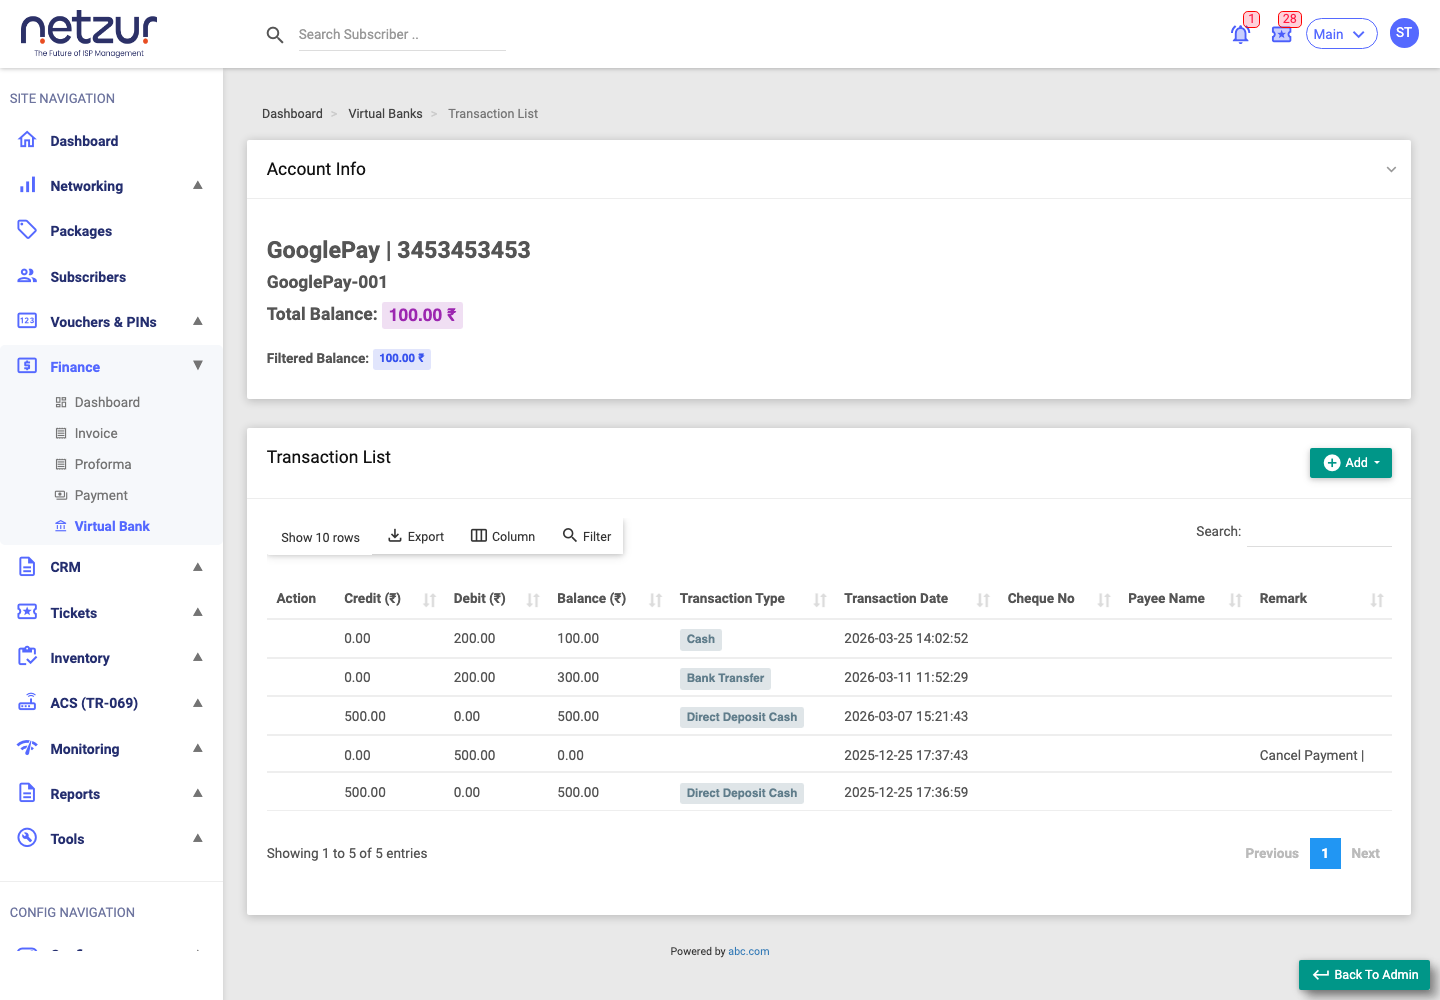Expand the Vouchers & PINs menu arrow
The image size is (1440, 1000).
pos(198,321)
